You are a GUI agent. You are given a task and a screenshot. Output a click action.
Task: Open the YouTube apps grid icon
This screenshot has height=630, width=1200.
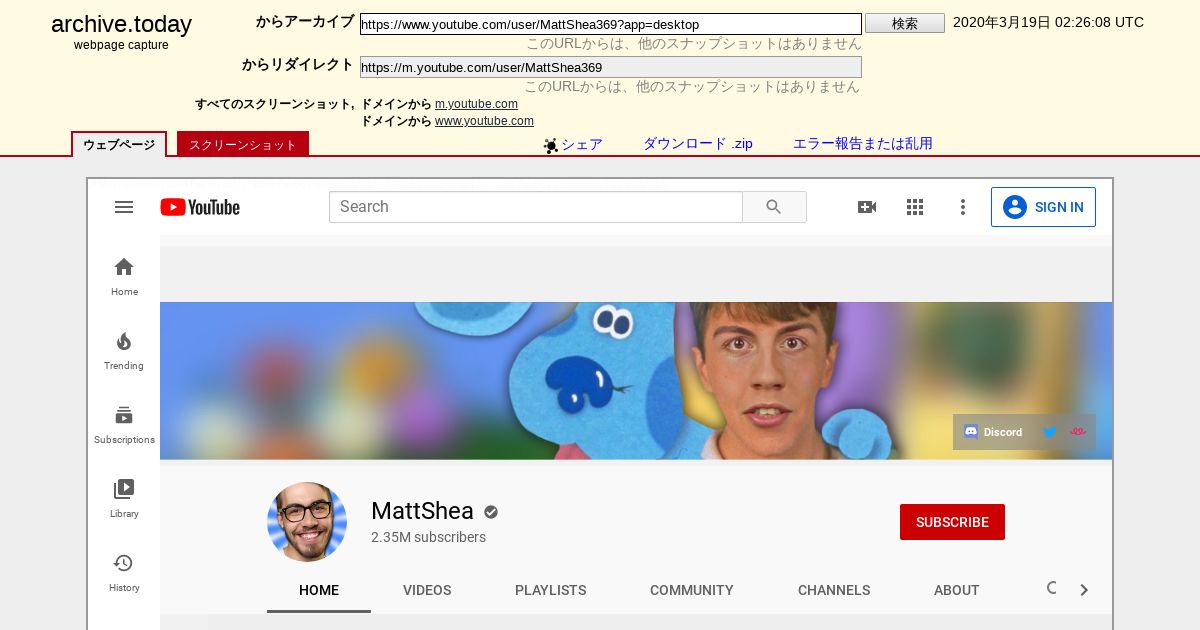[915, 207]
